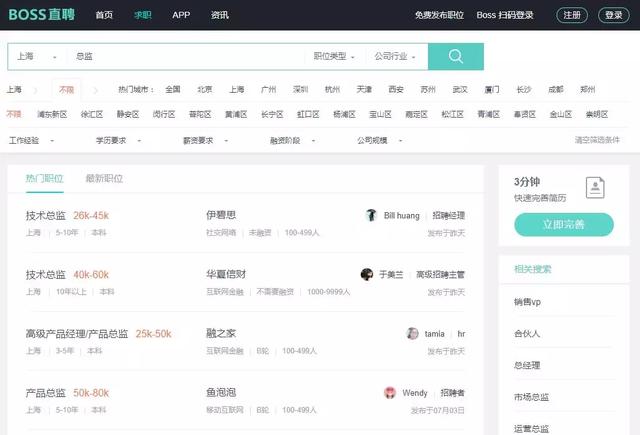This screenshot has width=640, height=435.
Task: Search related term 总经理
Action: pyautogui.click(x=527, y=365)
